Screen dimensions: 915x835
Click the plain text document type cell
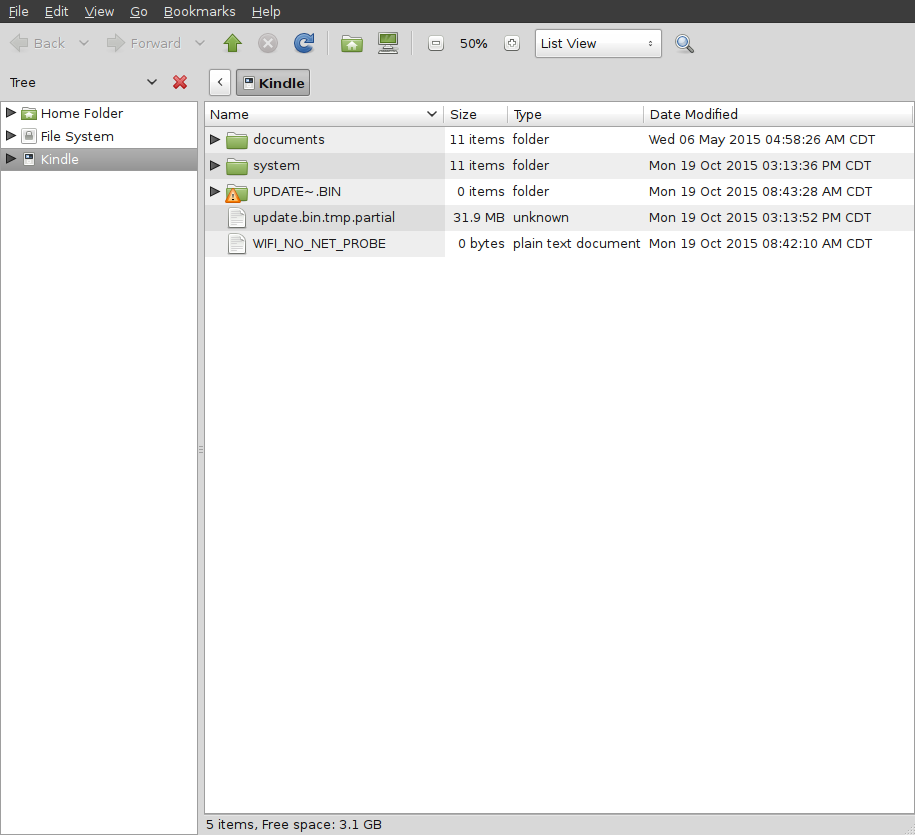click(577, 244)
